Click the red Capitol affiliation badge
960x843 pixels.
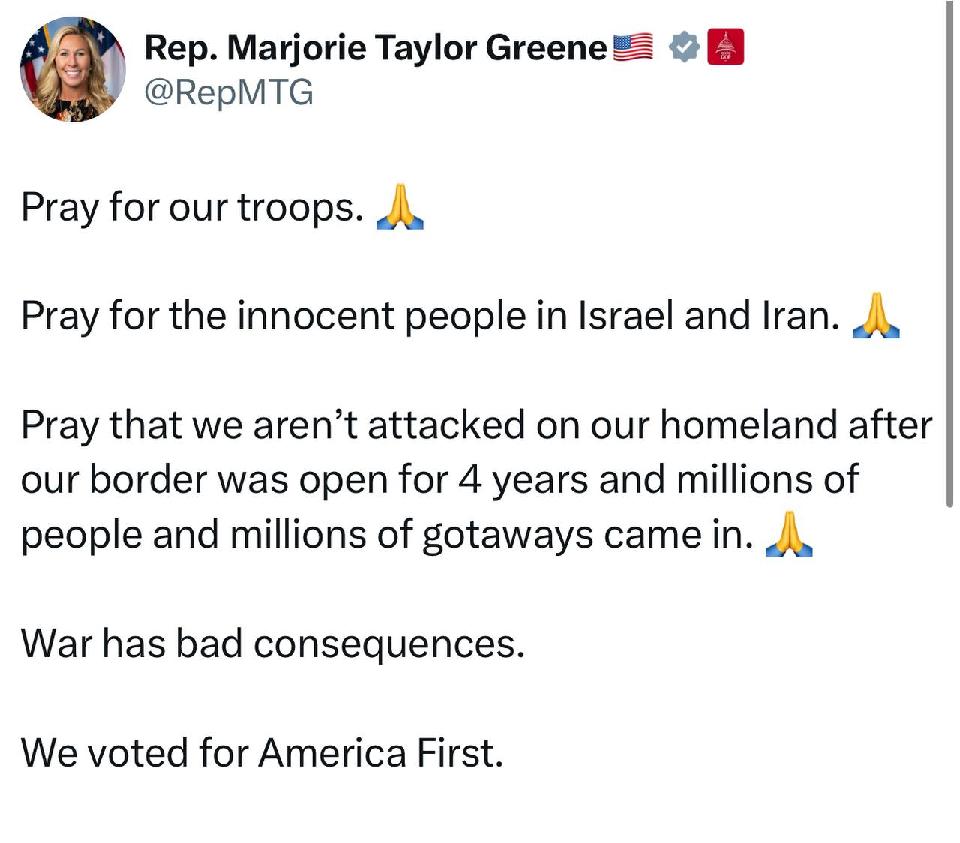point(726,47)
